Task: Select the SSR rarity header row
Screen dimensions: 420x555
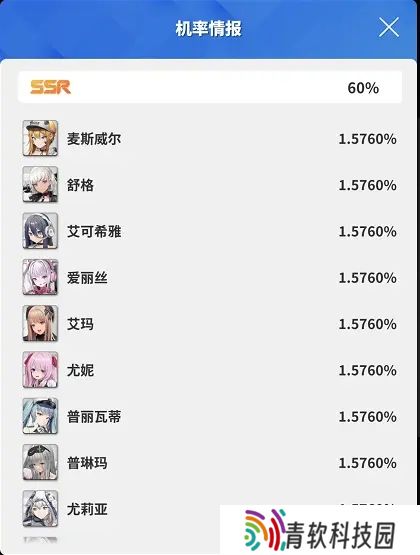Action: (x=210, y=87)
